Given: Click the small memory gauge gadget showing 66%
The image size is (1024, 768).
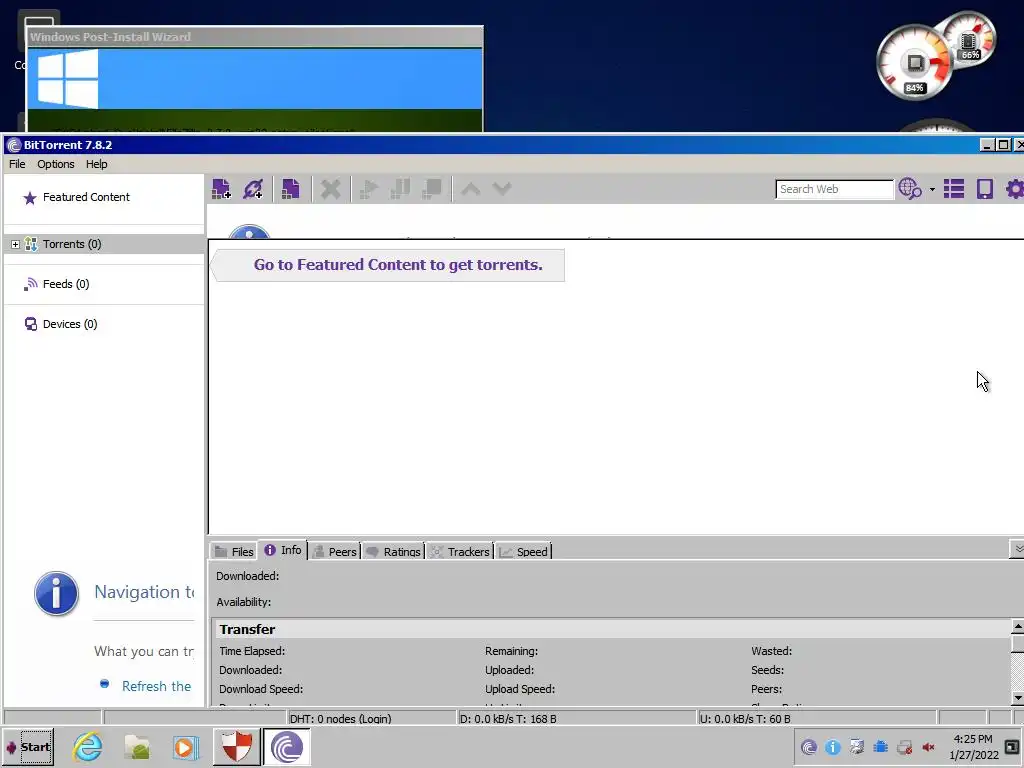Looking at the screenshot, I should pos(968,40).
